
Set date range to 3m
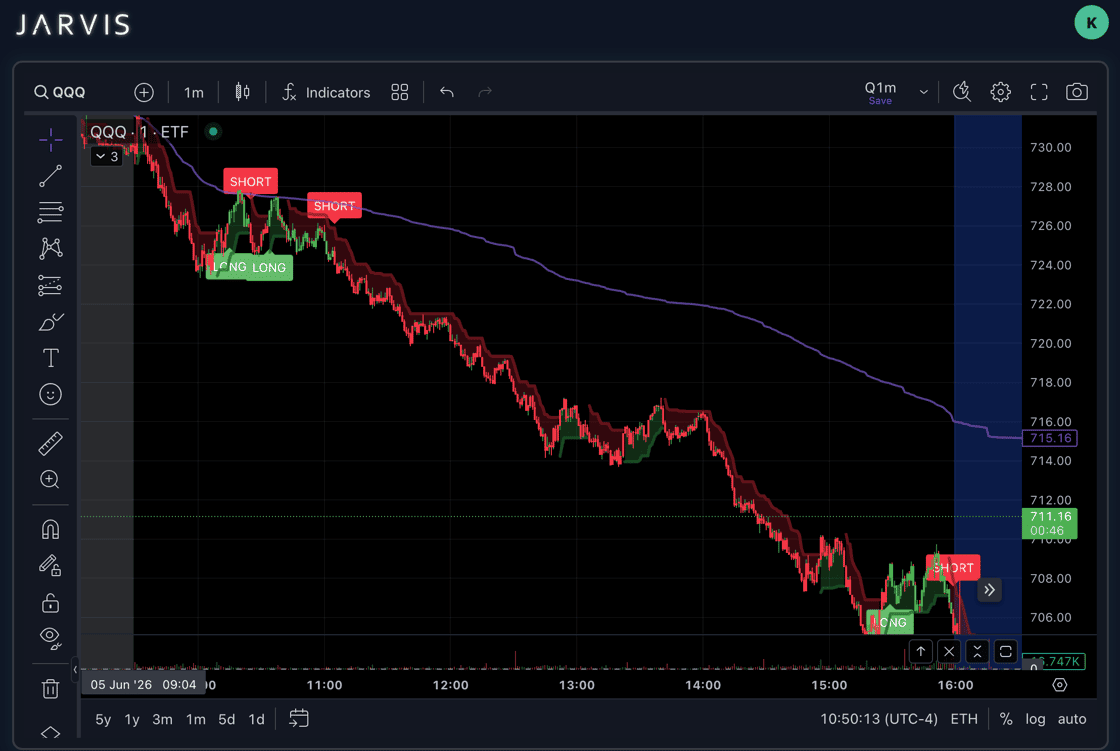[162, 720]
